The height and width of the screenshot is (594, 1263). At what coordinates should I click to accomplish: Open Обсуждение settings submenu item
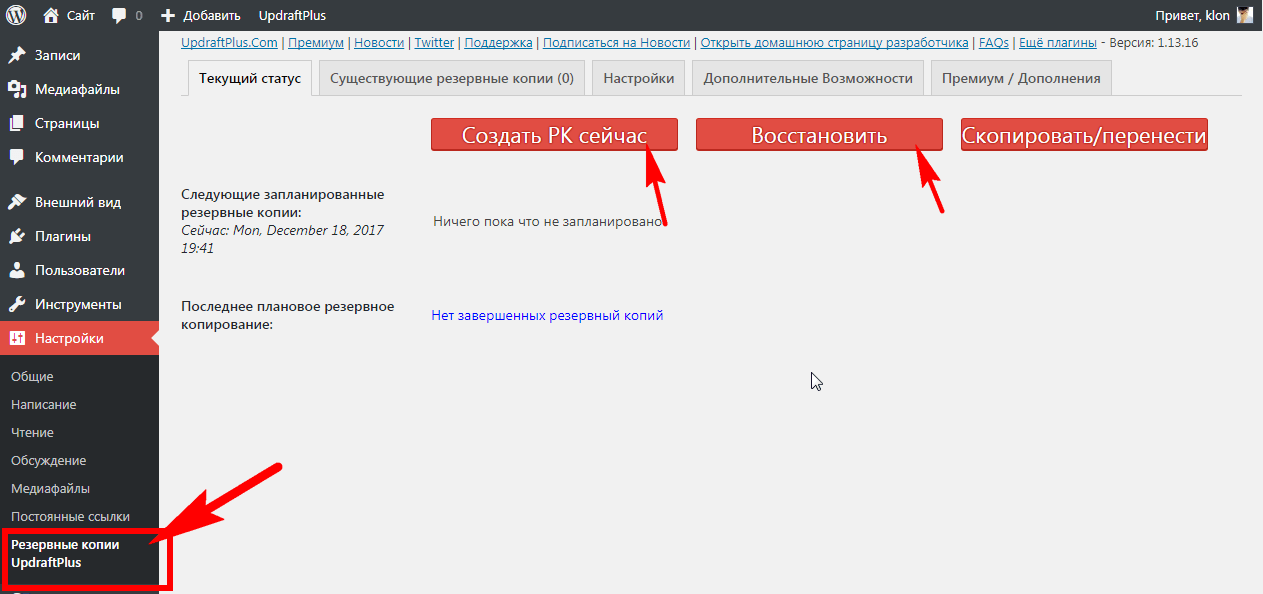49,461
